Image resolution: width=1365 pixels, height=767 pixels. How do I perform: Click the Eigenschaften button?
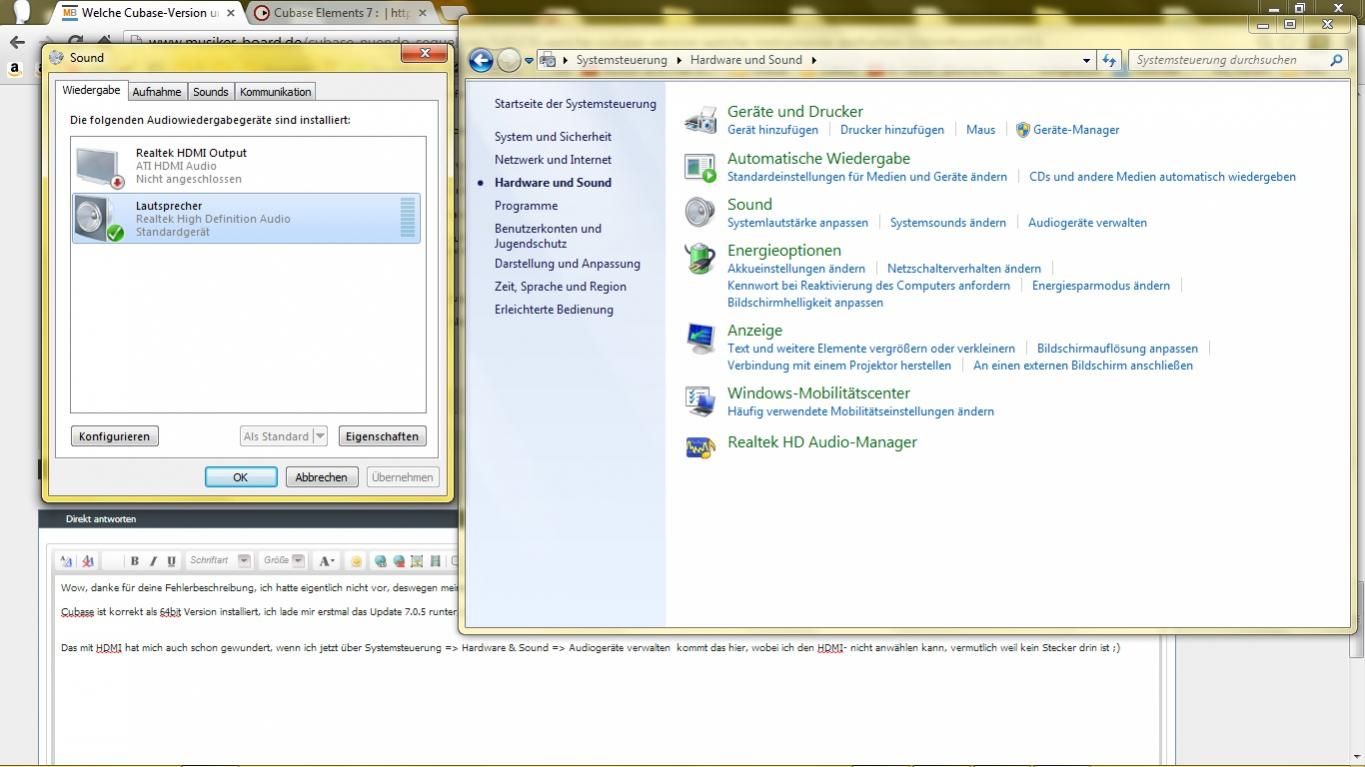tap(381, 436)
